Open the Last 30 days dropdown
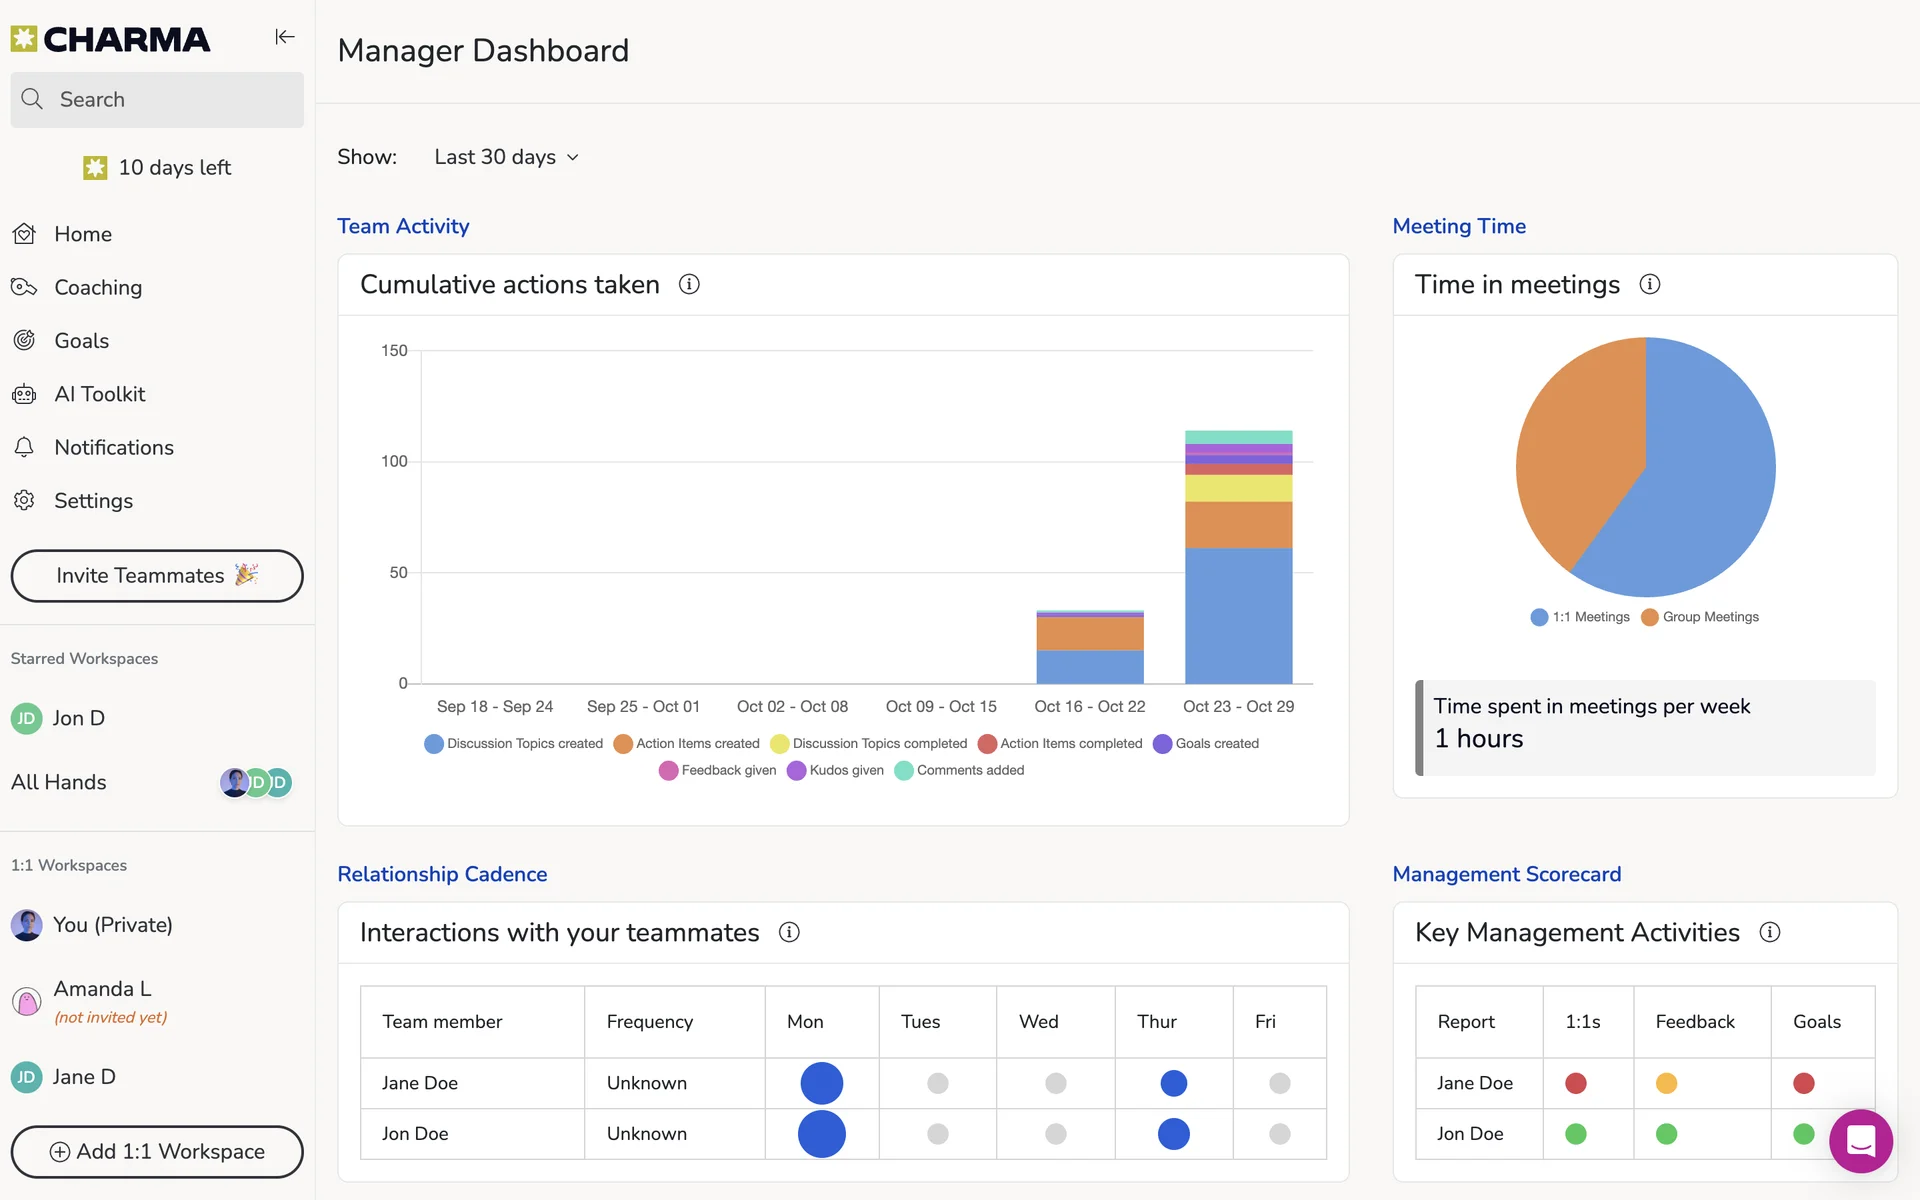Image resolution: width=1920 pixels, height=1200 pixels. click(x=506, y=158)
